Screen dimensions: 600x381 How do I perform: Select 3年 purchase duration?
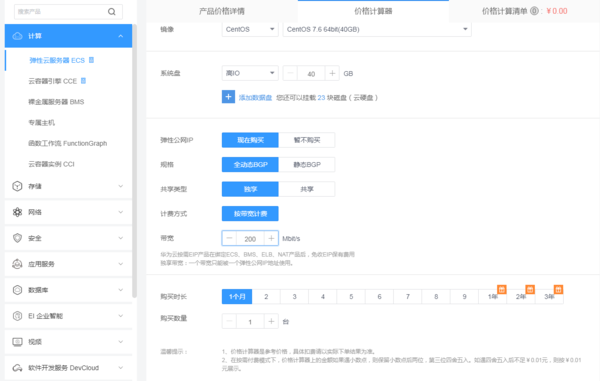pos(549,296)
